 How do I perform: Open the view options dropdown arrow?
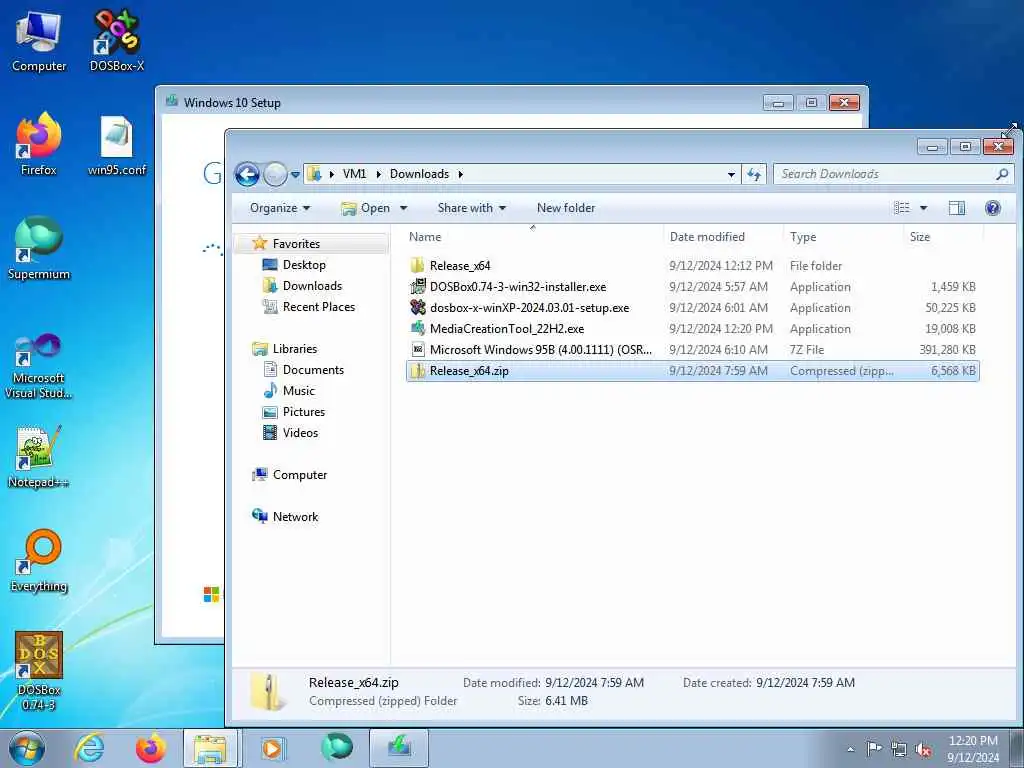(x=923, y=208)
